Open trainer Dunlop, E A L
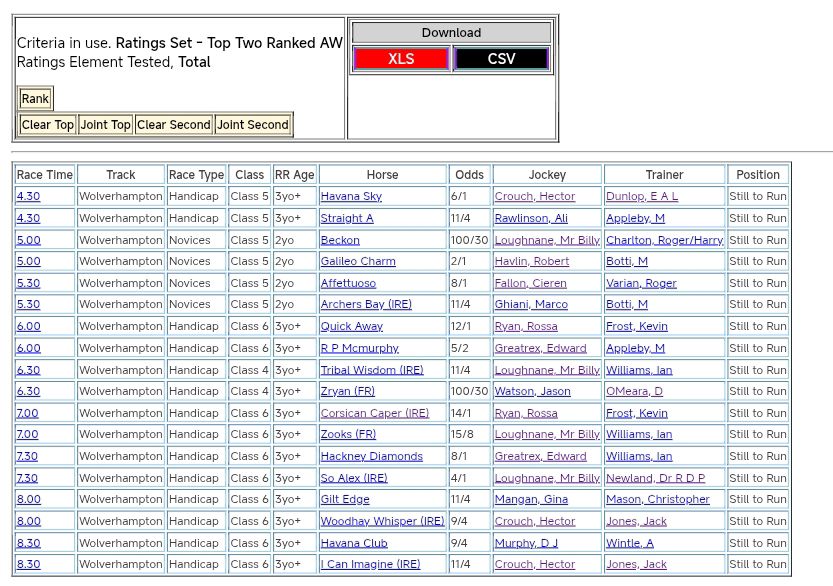 pyautogui.click(x=641, y=197)
